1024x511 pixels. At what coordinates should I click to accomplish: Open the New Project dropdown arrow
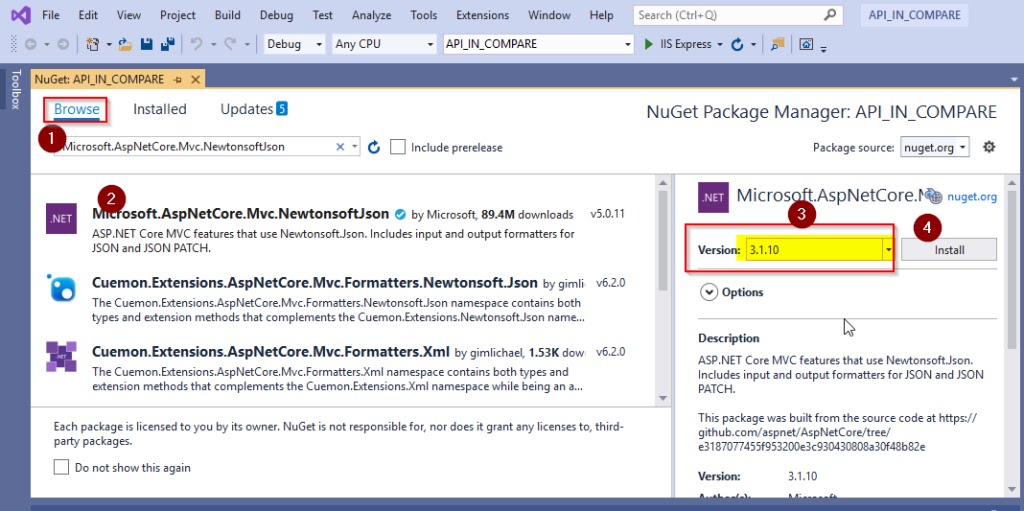109,44
